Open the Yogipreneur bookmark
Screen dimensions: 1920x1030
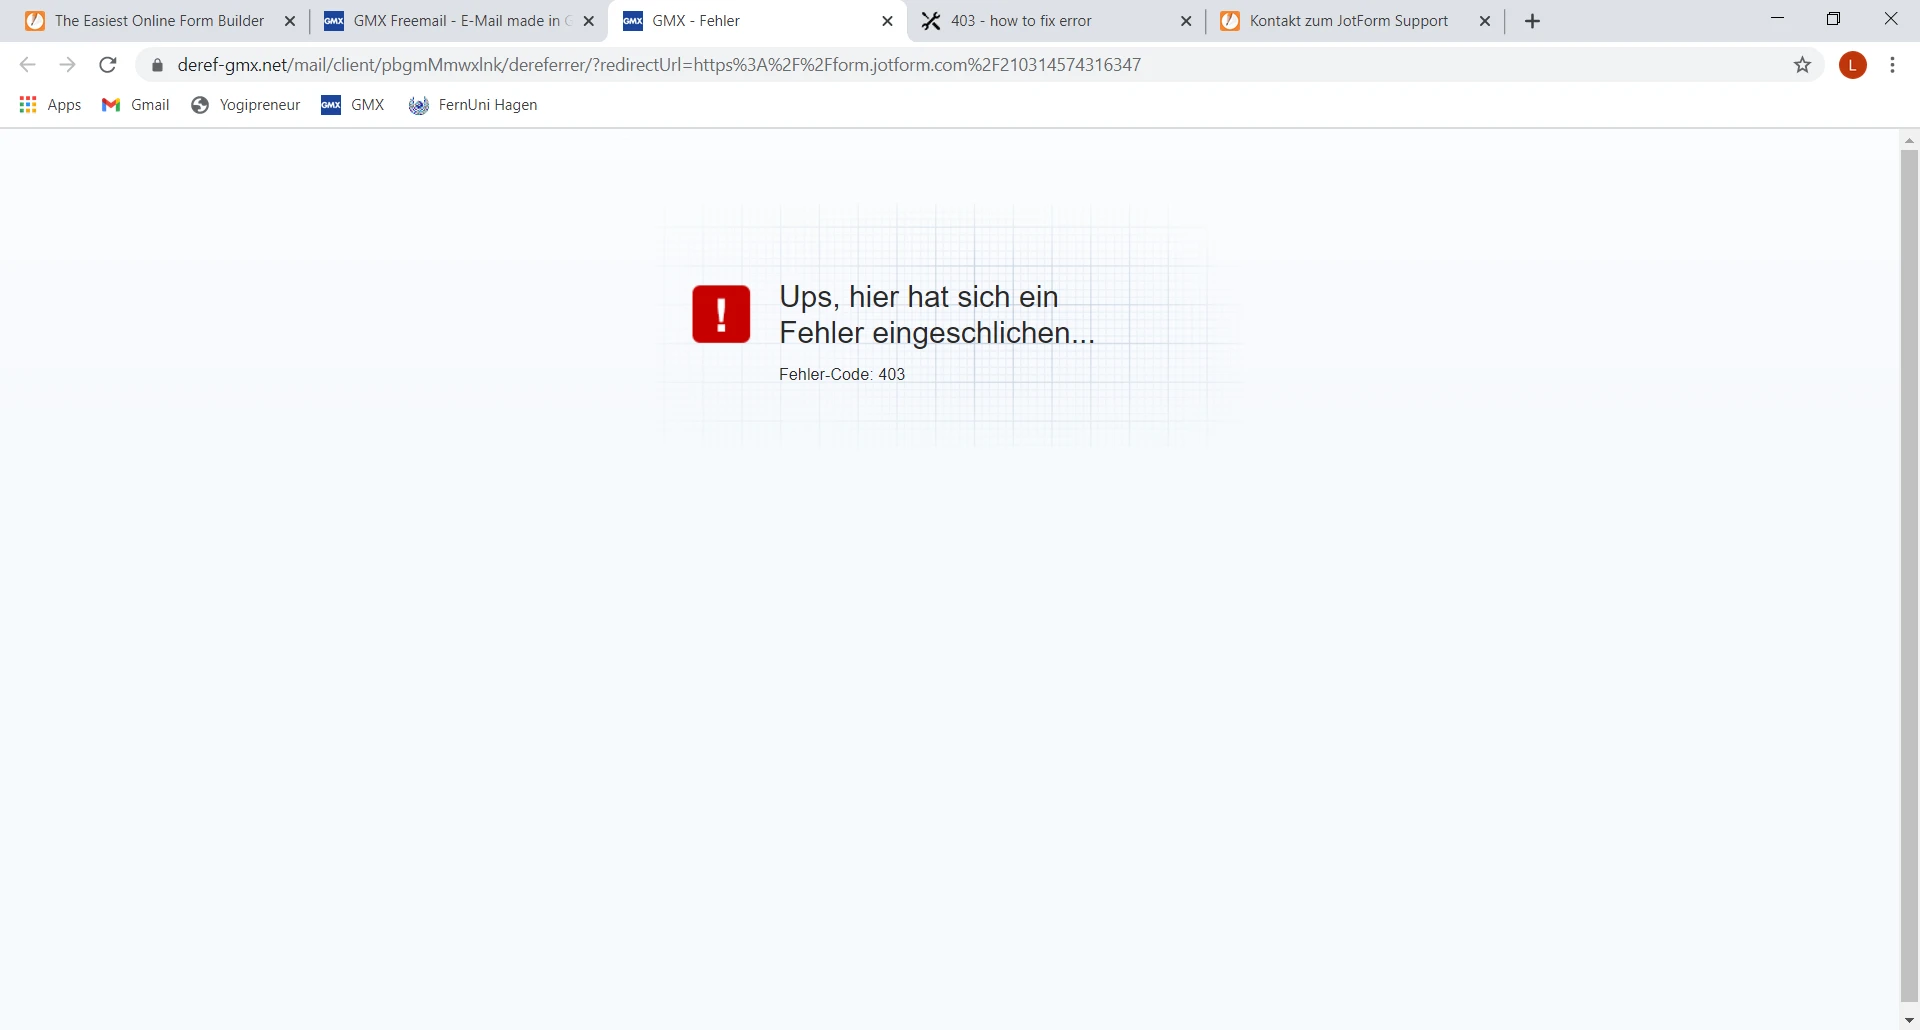244,105
